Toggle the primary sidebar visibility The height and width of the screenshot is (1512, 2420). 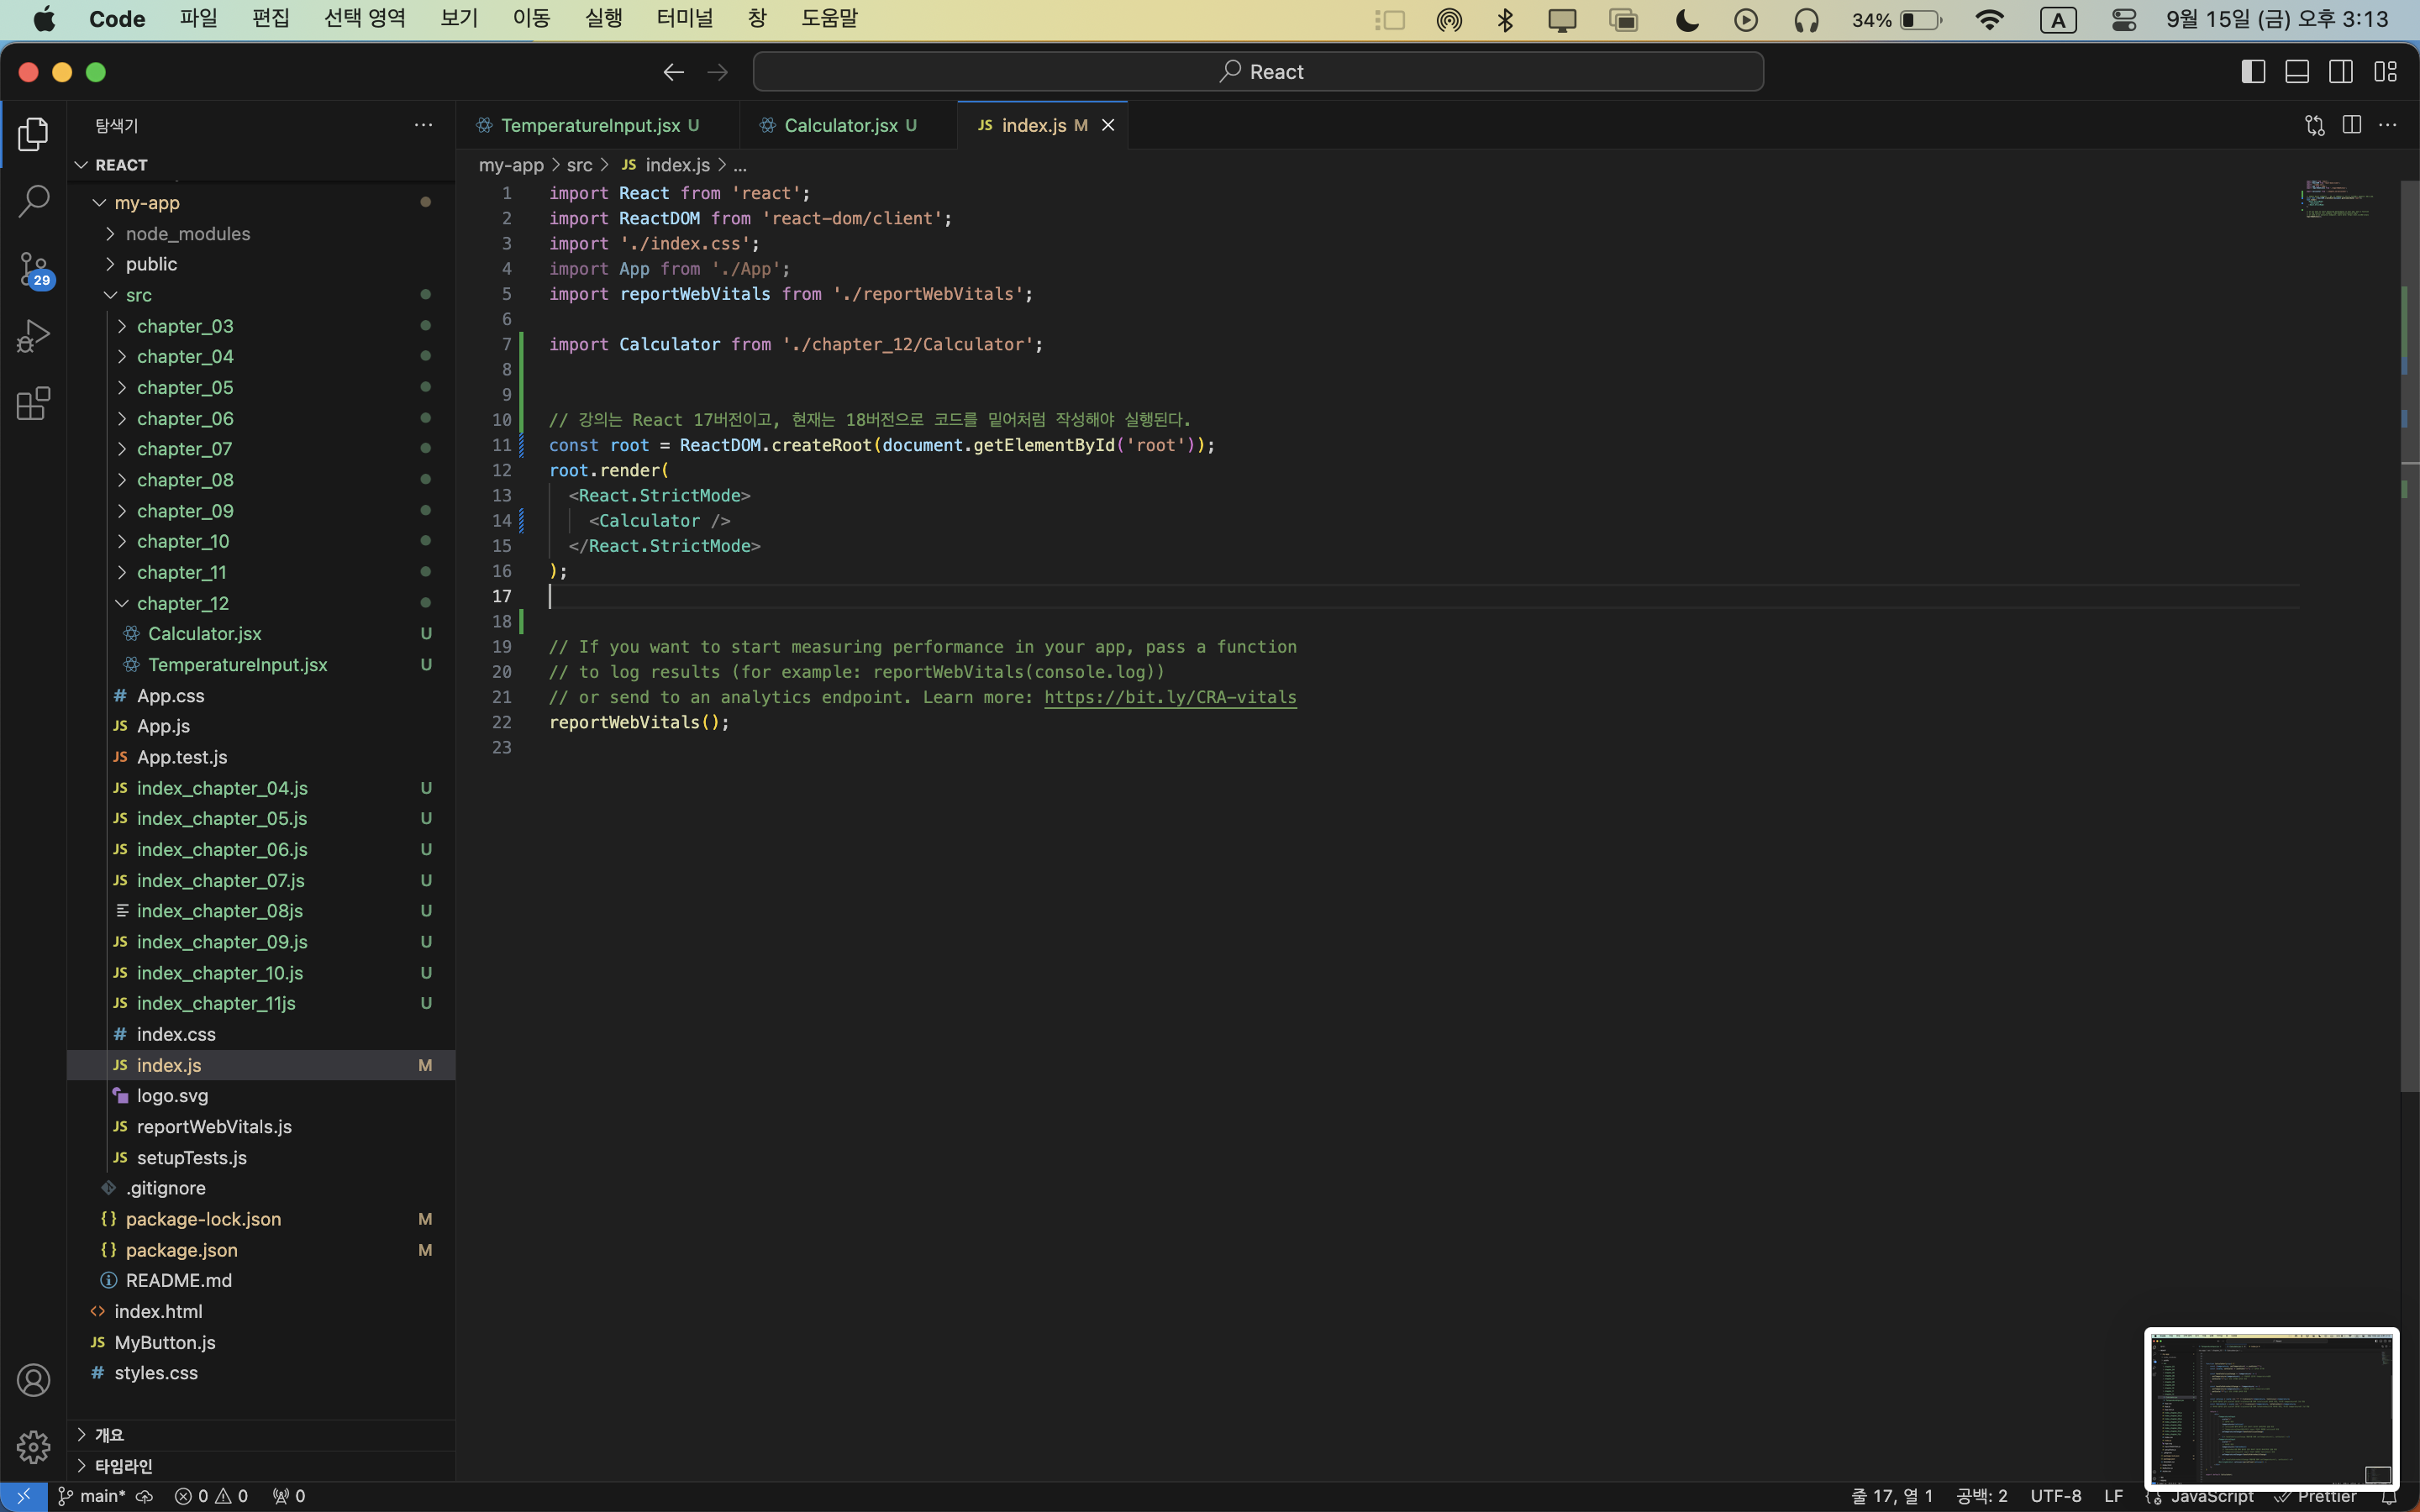point(2253,72)
